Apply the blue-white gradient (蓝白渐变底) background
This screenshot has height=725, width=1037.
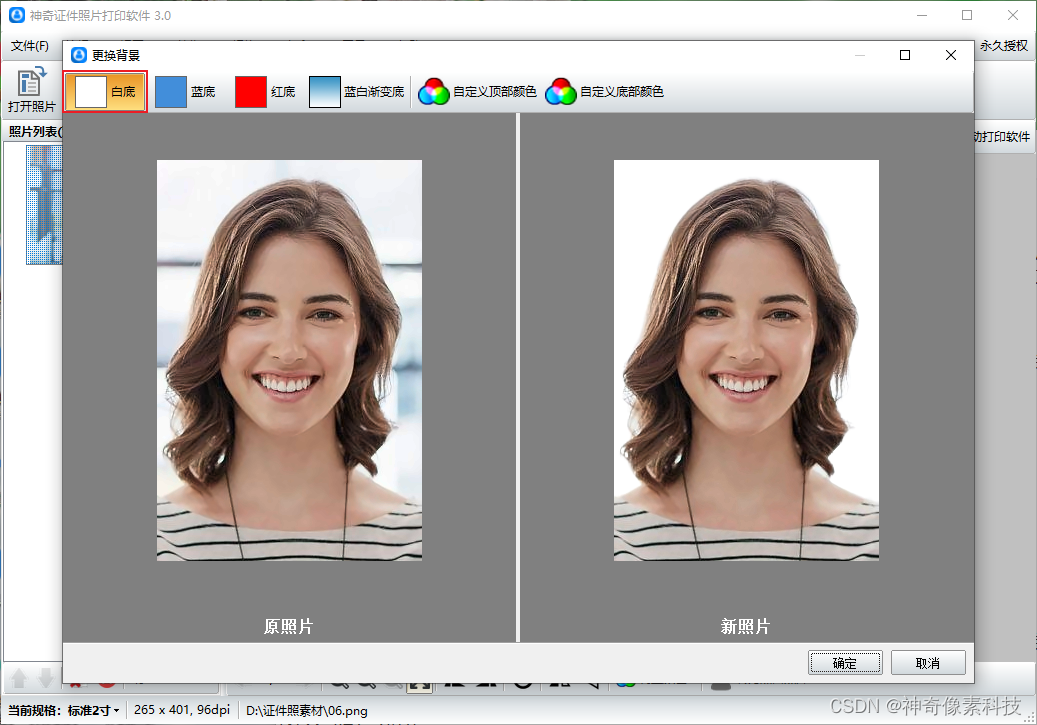pos(357,91)
